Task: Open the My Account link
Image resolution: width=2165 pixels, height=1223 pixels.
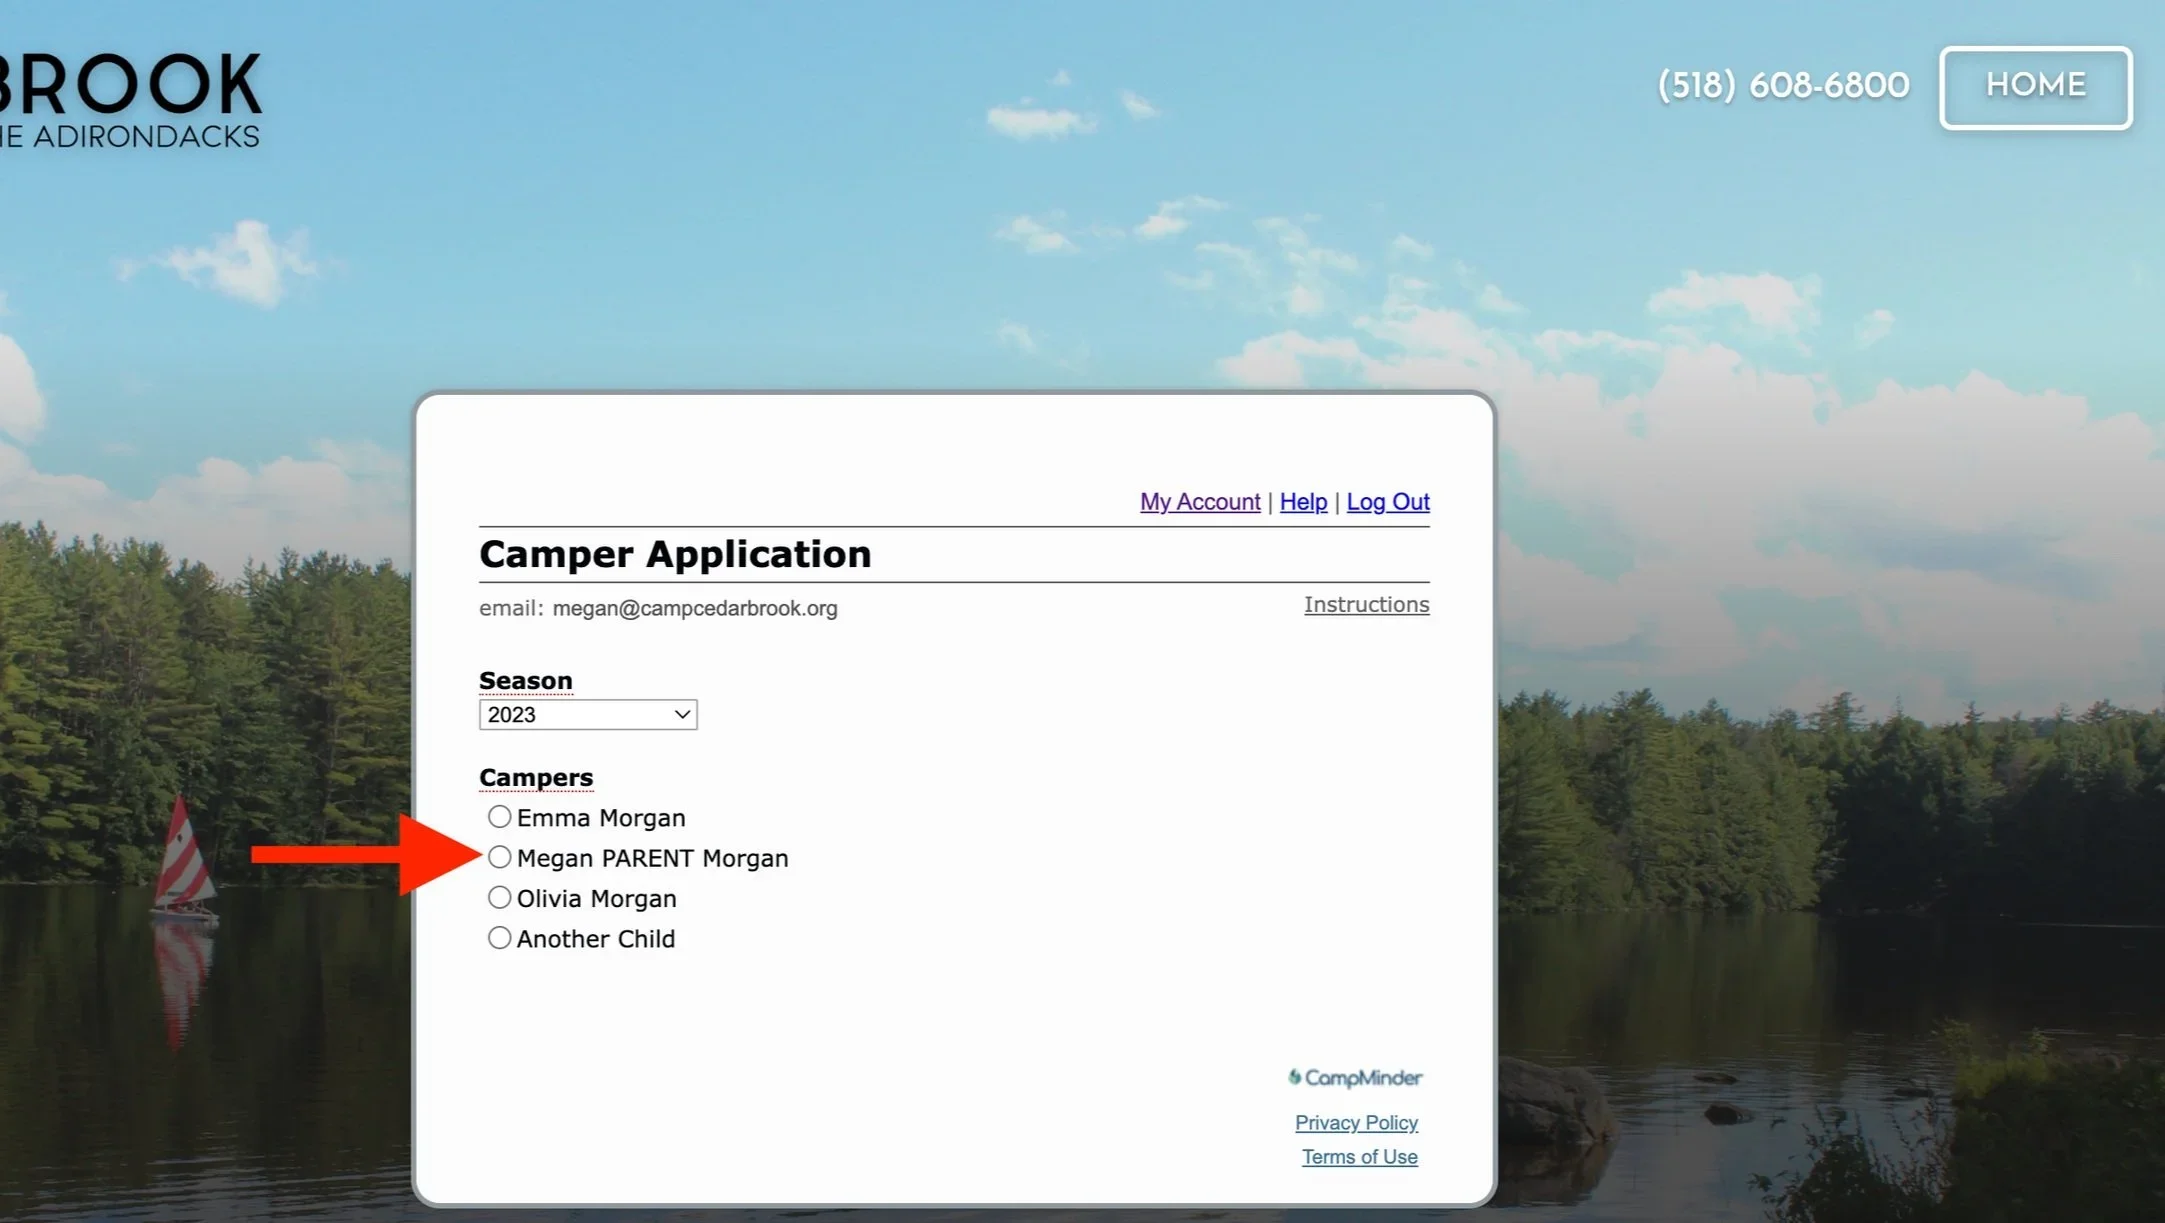Action: point(1199,502)
